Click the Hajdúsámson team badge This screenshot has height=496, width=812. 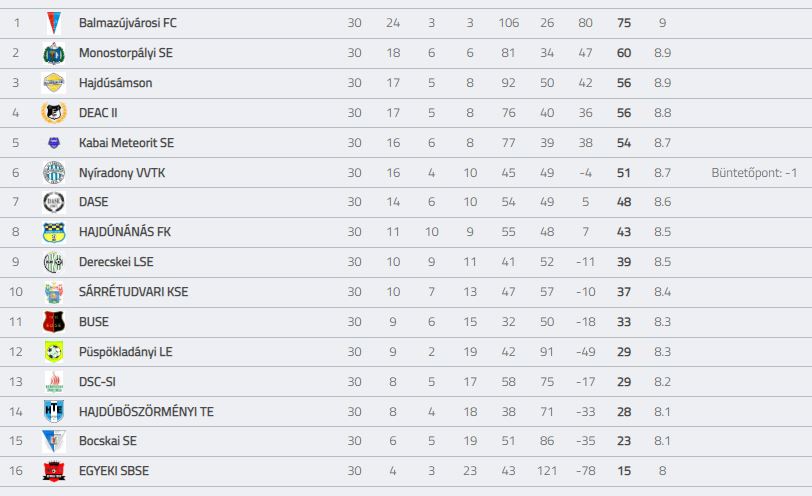[x=54, y=83]
